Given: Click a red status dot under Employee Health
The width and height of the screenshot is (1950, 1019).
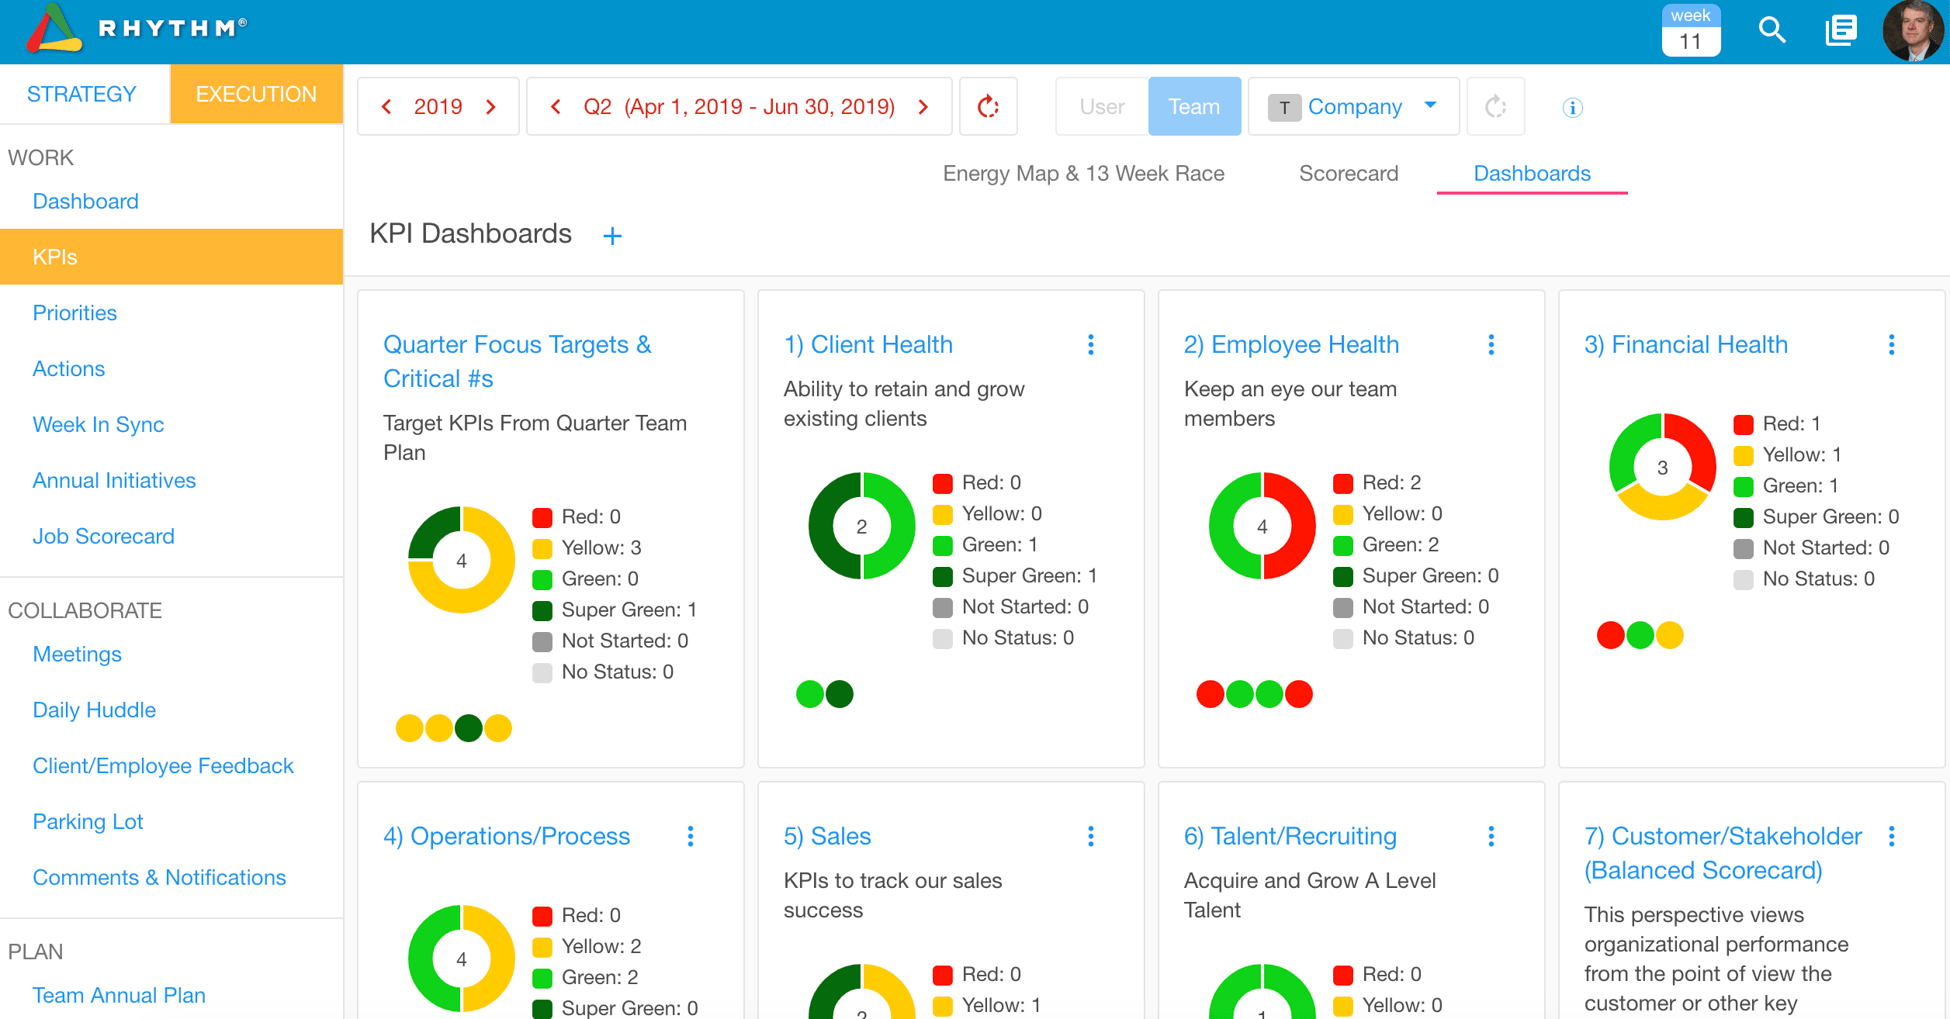Looking at the screenshot, I should click(1210, 693).
